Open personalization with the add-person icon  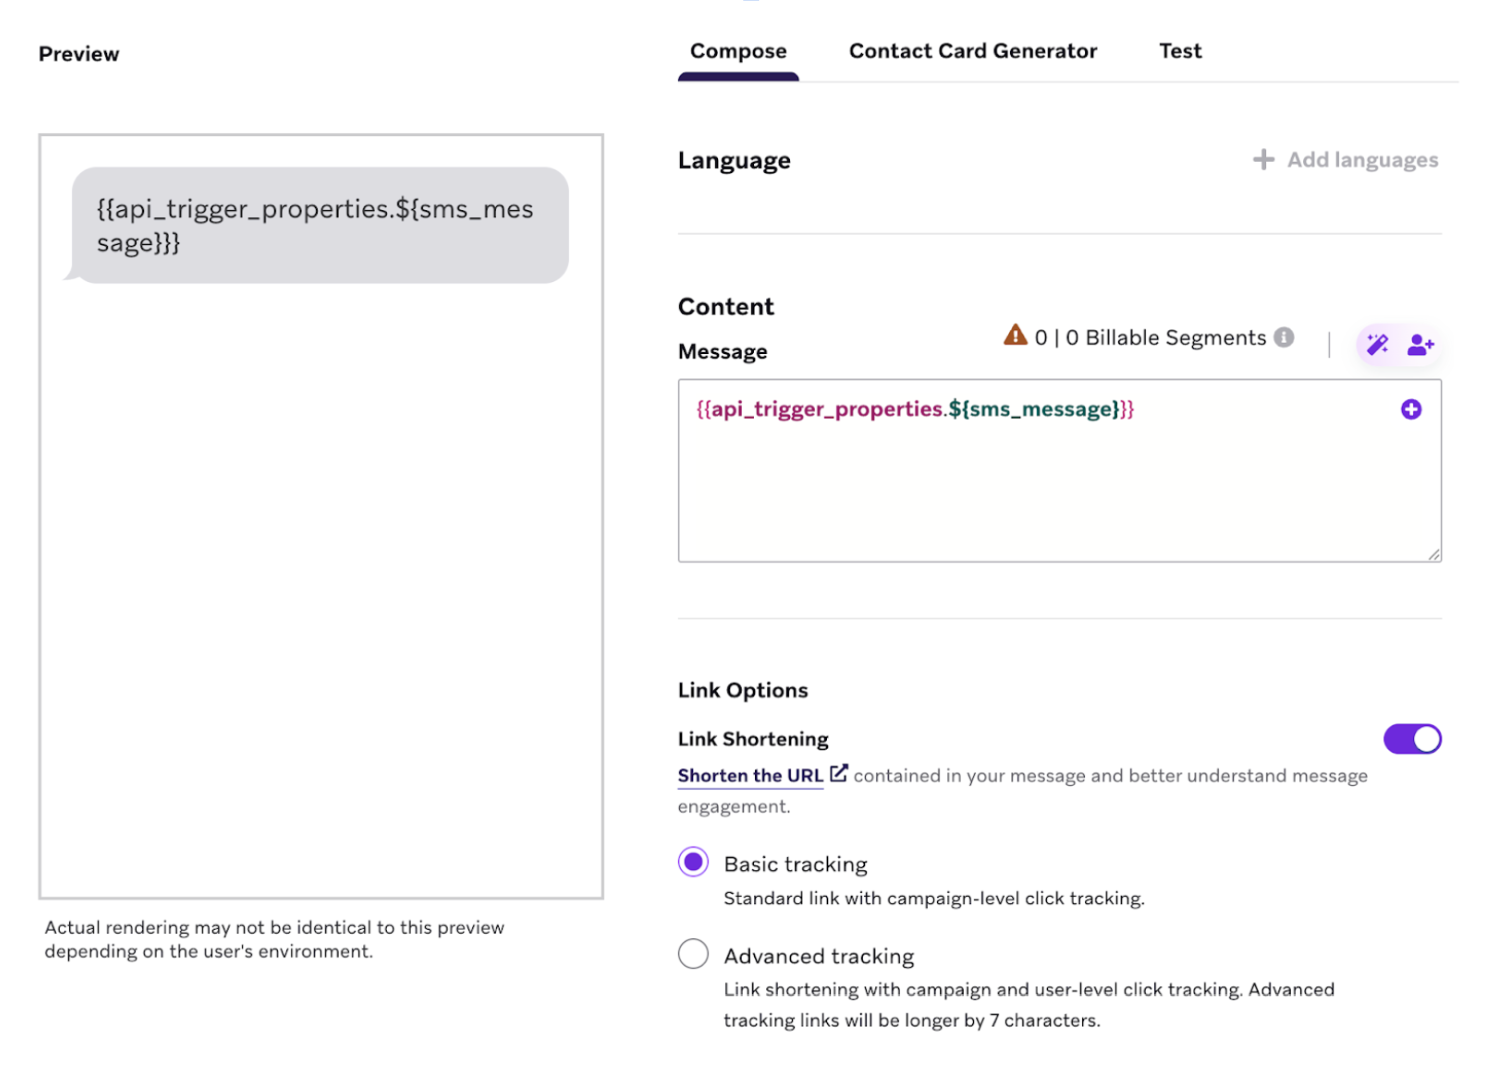(x=1419, y=344)
